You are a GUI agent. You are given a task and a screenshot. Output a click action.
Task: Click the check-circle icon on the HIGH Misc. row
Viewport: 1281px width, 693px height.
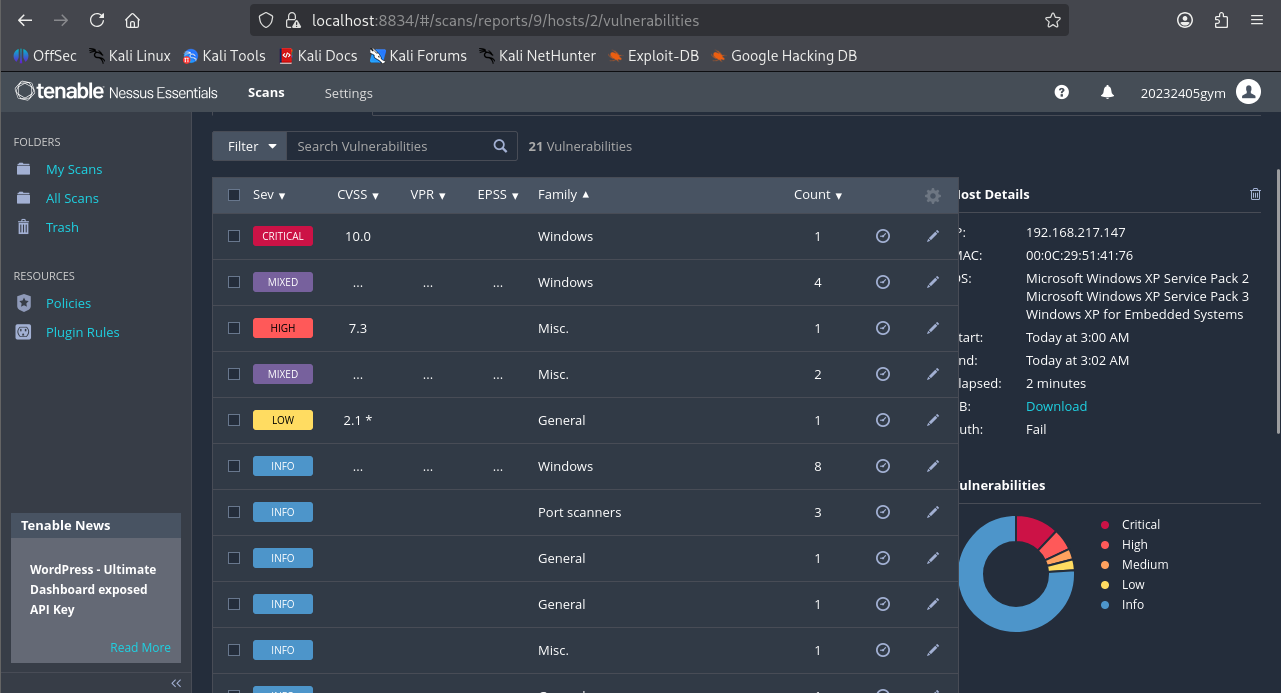coord(883,328)
